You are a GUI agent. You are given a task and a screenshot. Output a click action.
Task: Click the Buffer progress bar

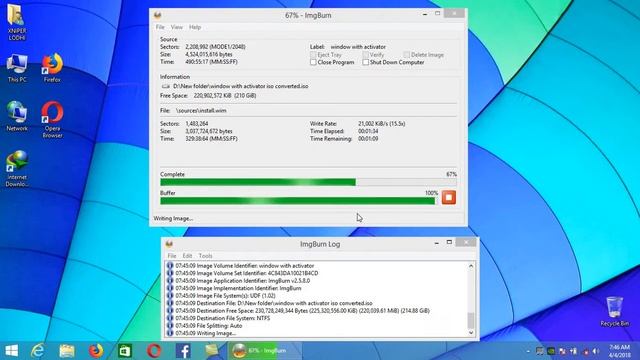point(299,201)
